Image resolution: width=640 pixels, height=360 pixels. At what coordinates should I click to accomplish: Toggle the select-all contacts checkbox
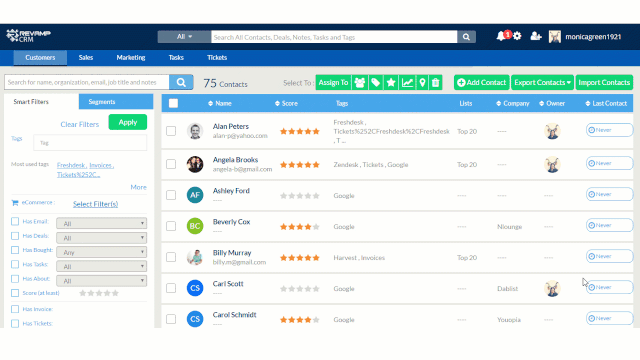tap(173, 103)
